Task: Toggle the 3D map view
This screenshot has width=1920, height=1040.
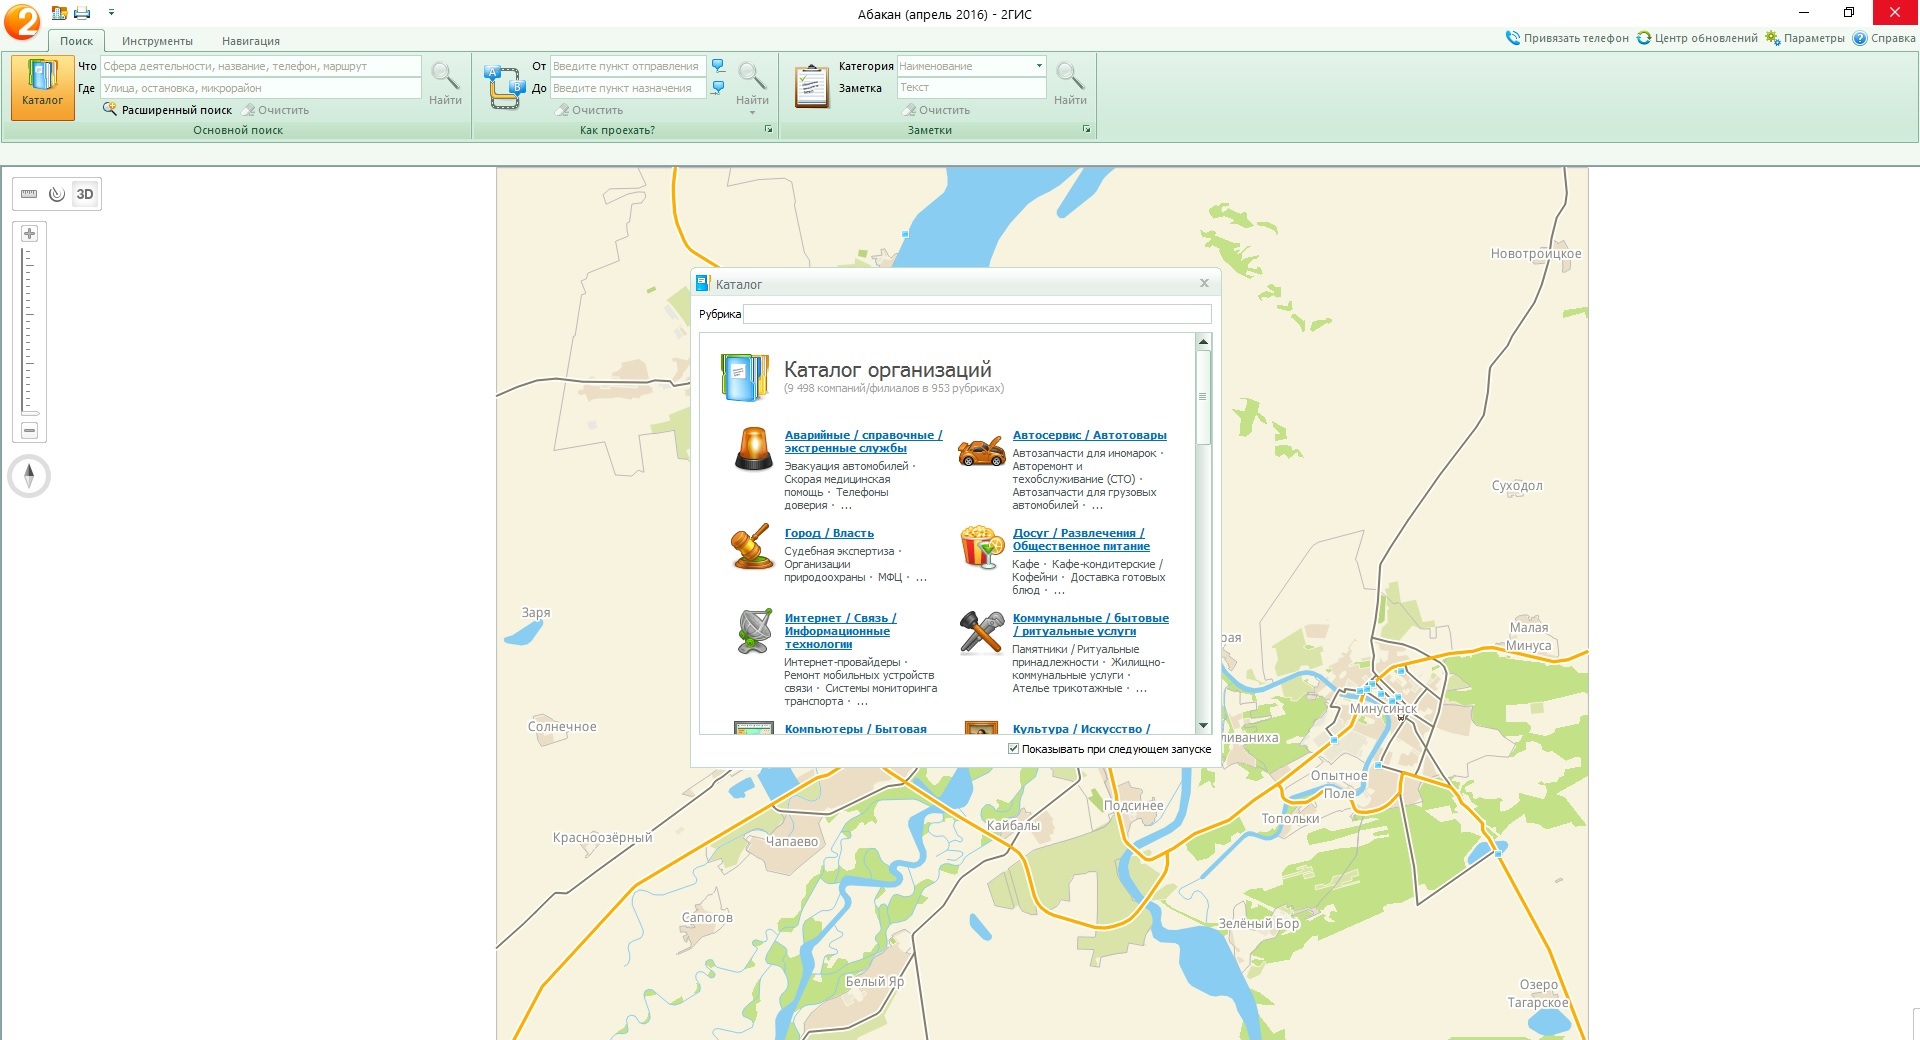Action: tap(85, 194)
